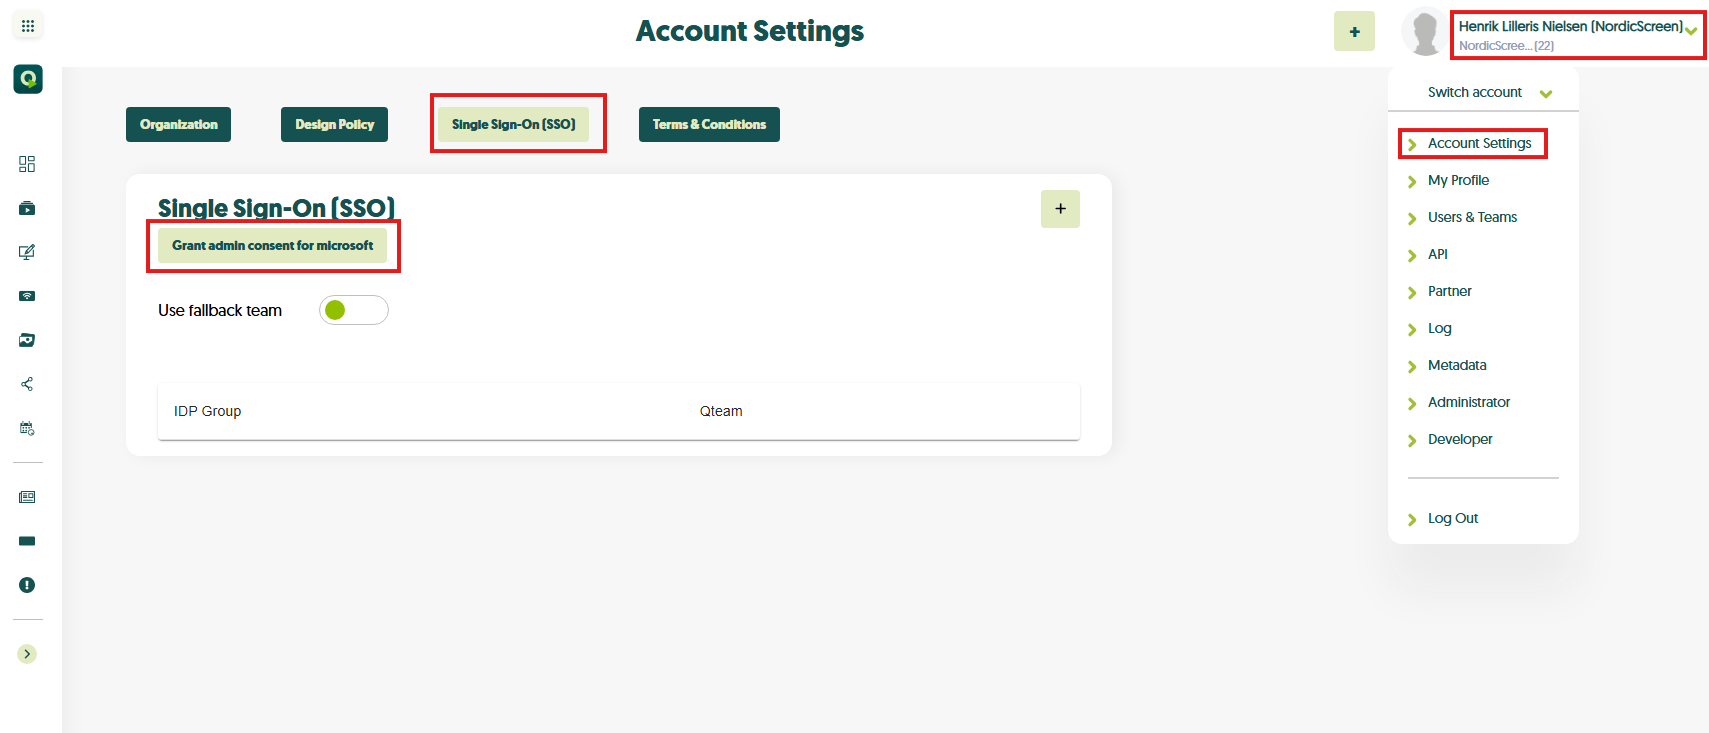
Task: Select the Terms & Conditions tab
Action: point(709,125)
